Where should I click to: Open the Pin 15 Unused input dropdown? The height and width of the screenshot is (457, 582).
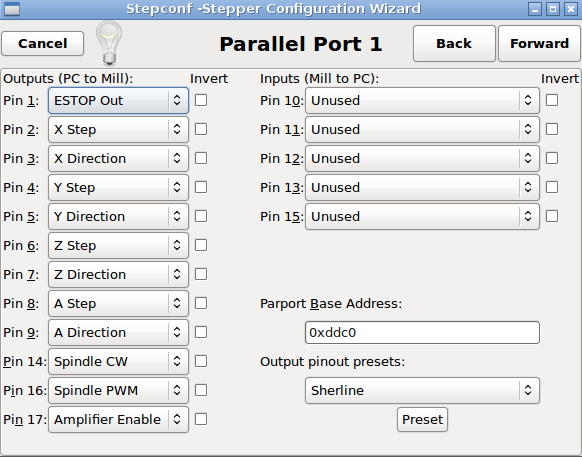click(x=422, y=216)
